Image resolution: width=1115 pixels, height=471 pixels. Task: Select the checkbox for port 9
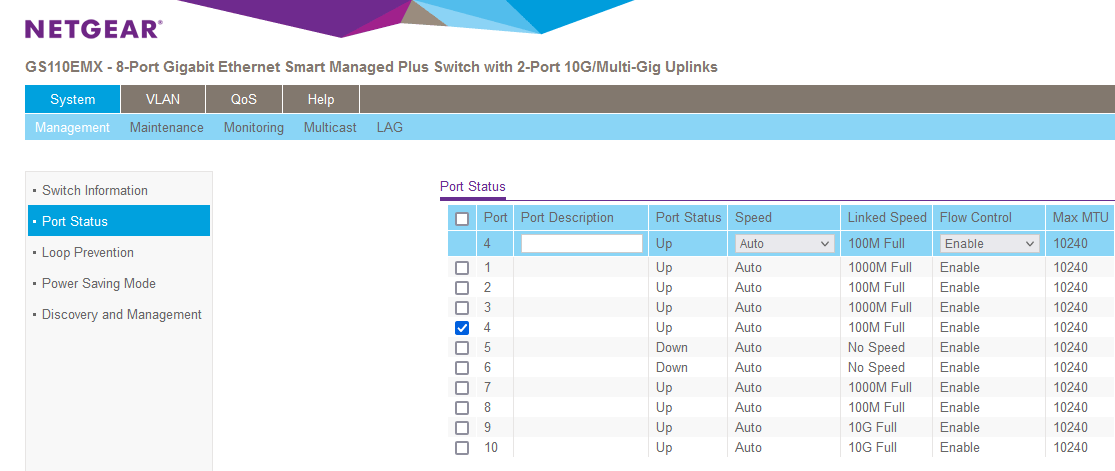click(462, 428)
